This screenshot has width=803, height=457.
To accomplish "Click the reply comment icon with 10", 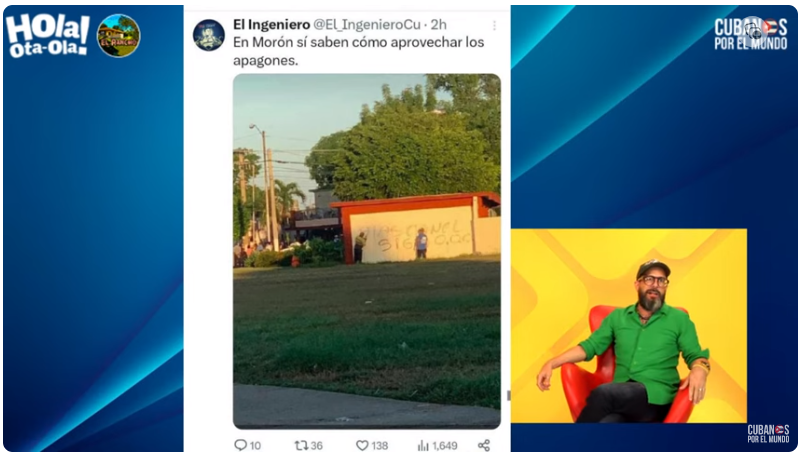I will point(240,445).
